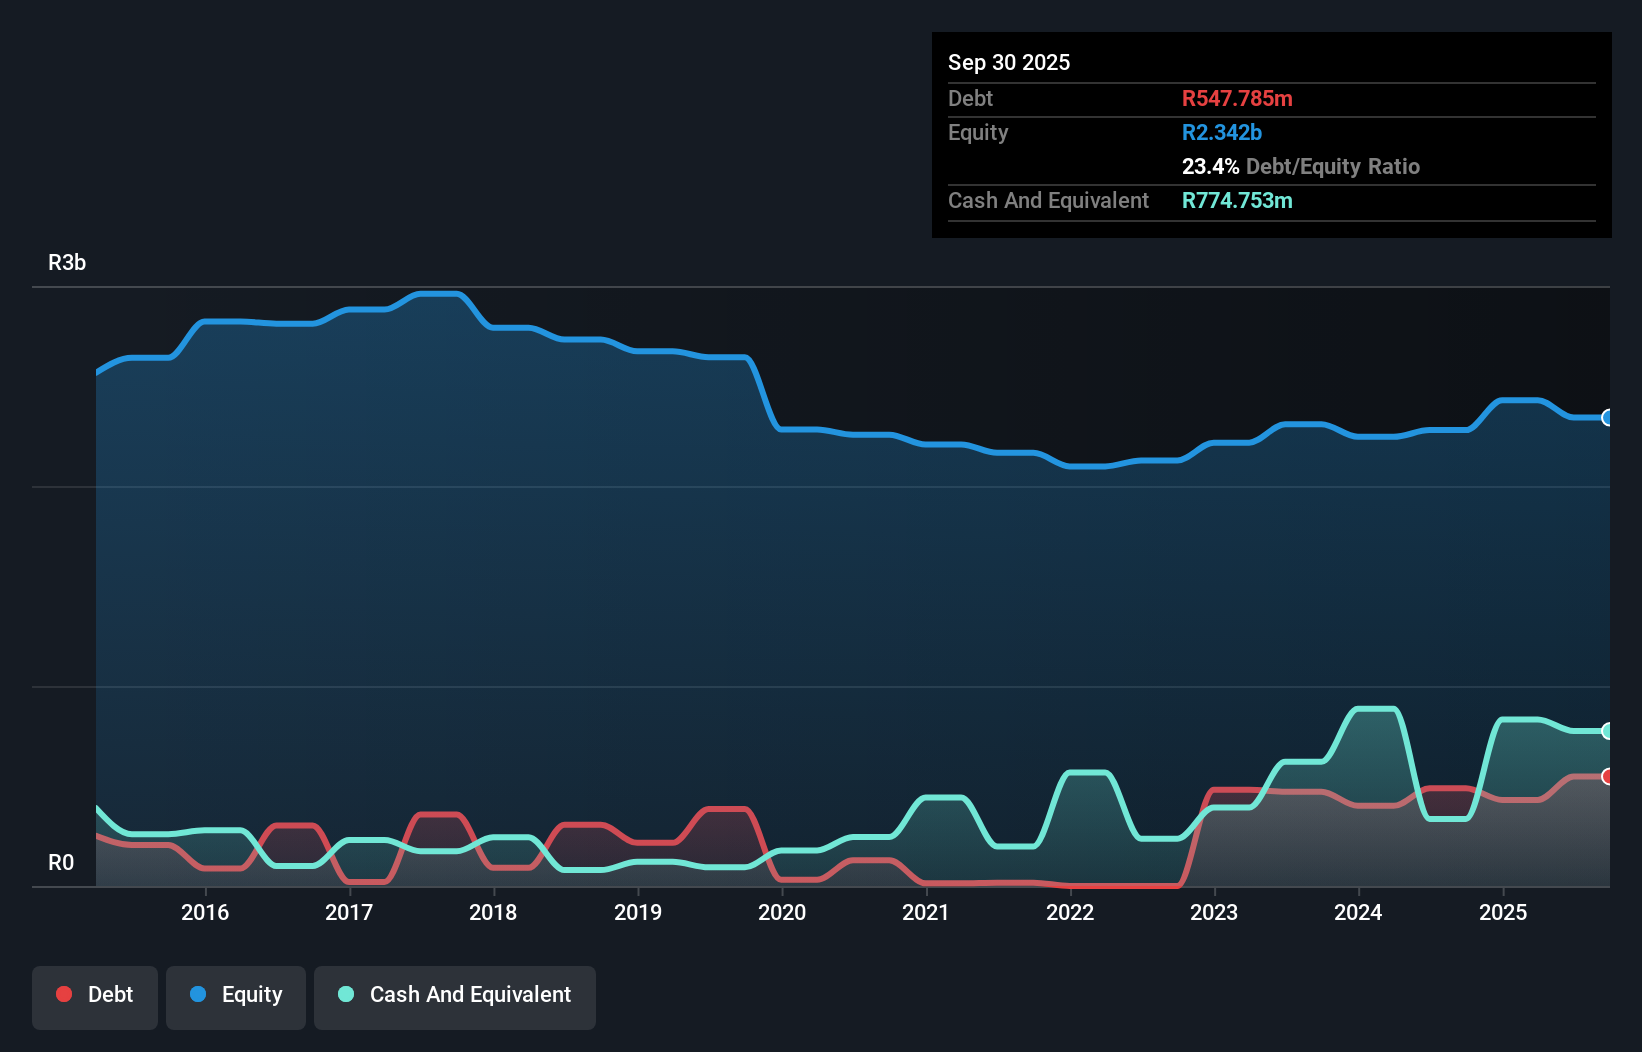Click the 2020 year label on x-axis
The image size is (1642, 1052).
pos(783,913)
